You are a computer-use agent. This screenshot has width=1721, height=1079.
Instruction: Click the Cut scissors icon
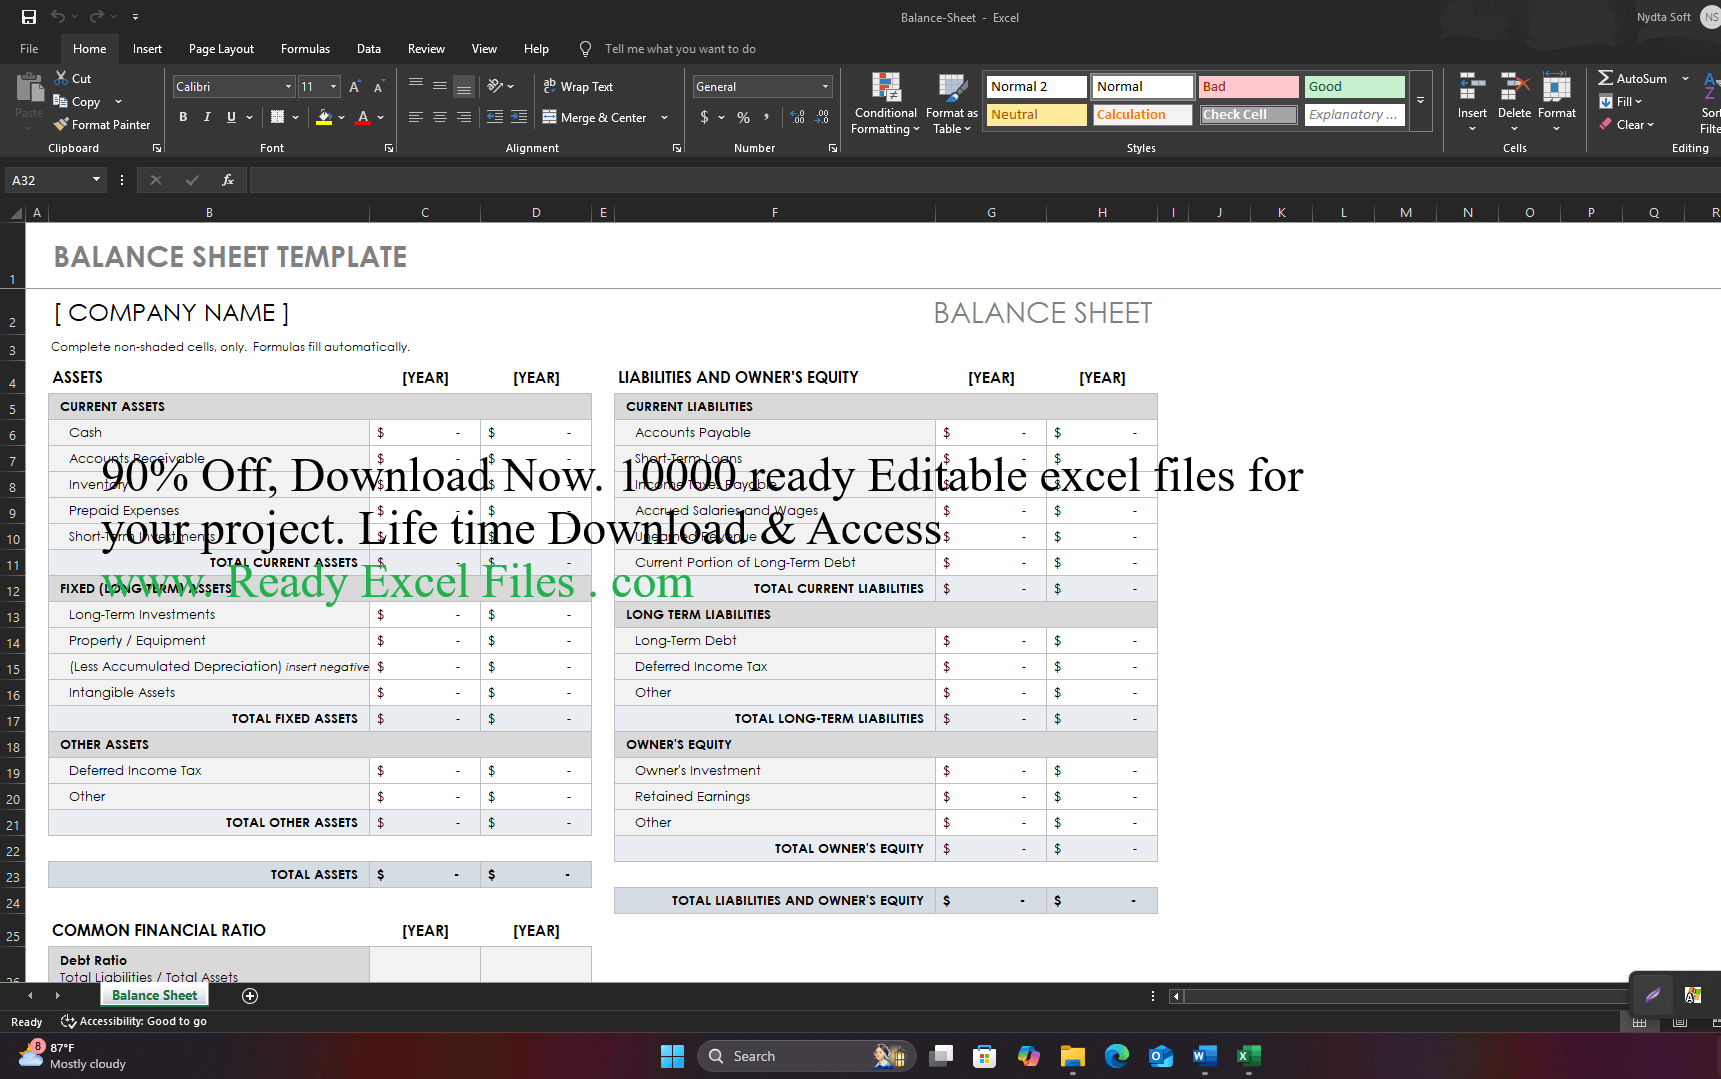click(x=61, y=78)
